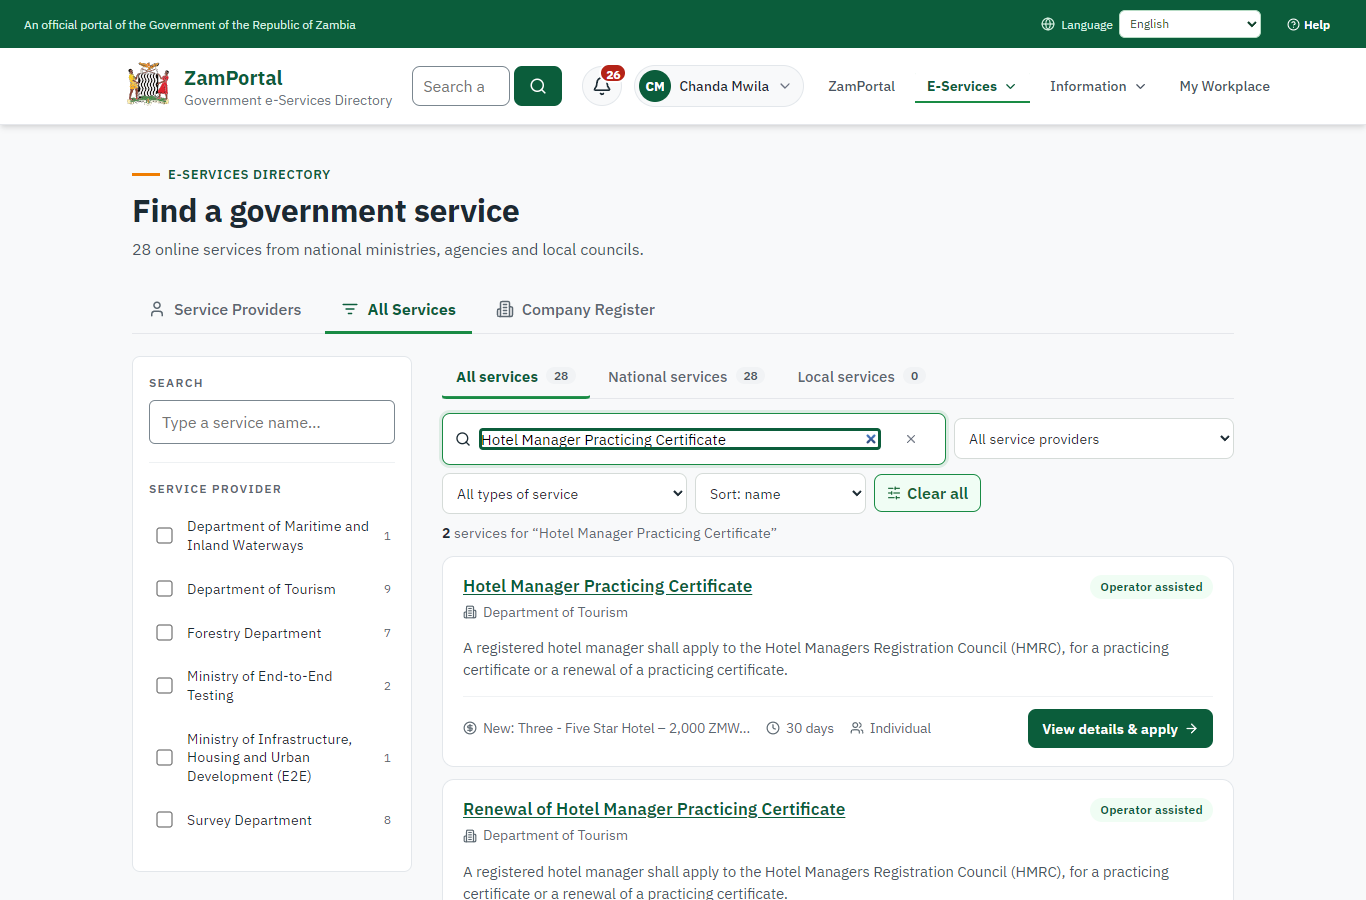
Task: Tick the Department of Tourism checkbox
Action: click(165, 589)
